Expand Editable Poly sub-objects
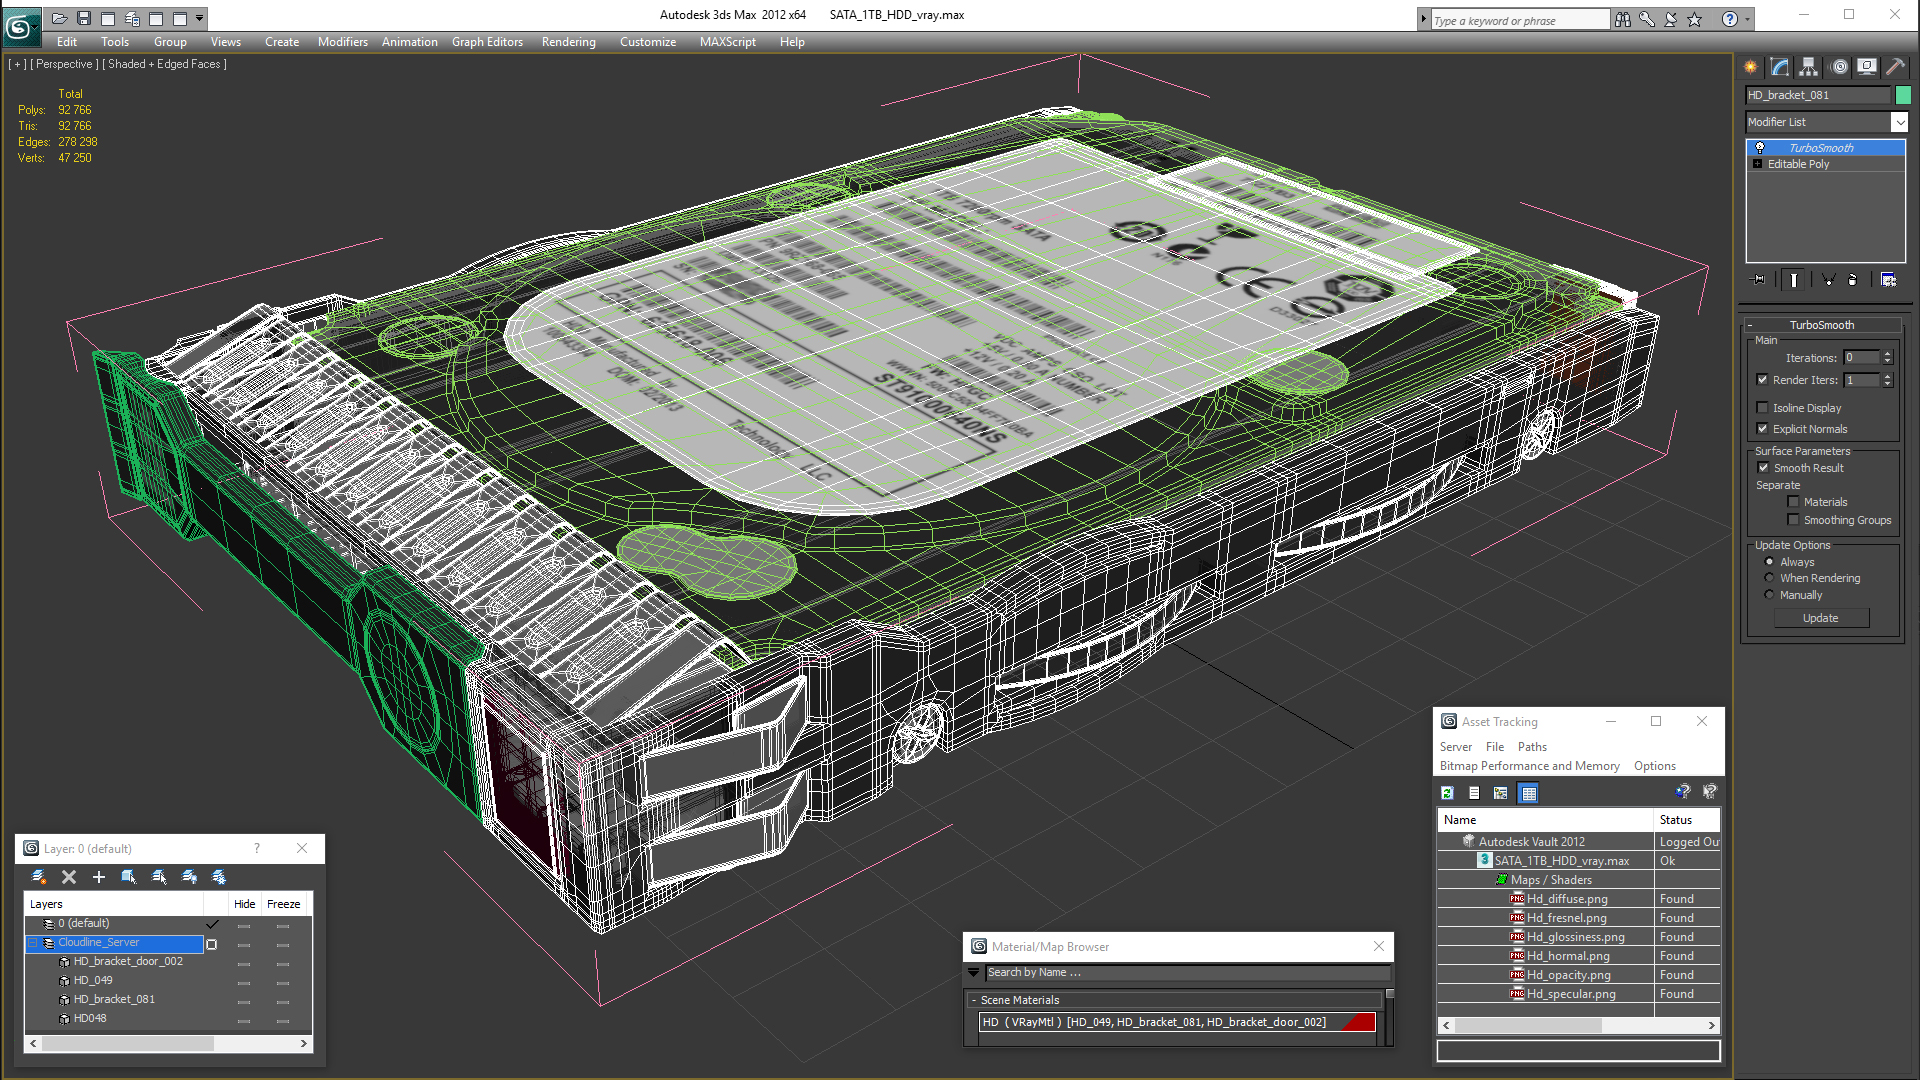This screenshot has width=1920, height=1080. pyautogui.click(x=1757, y=164)
